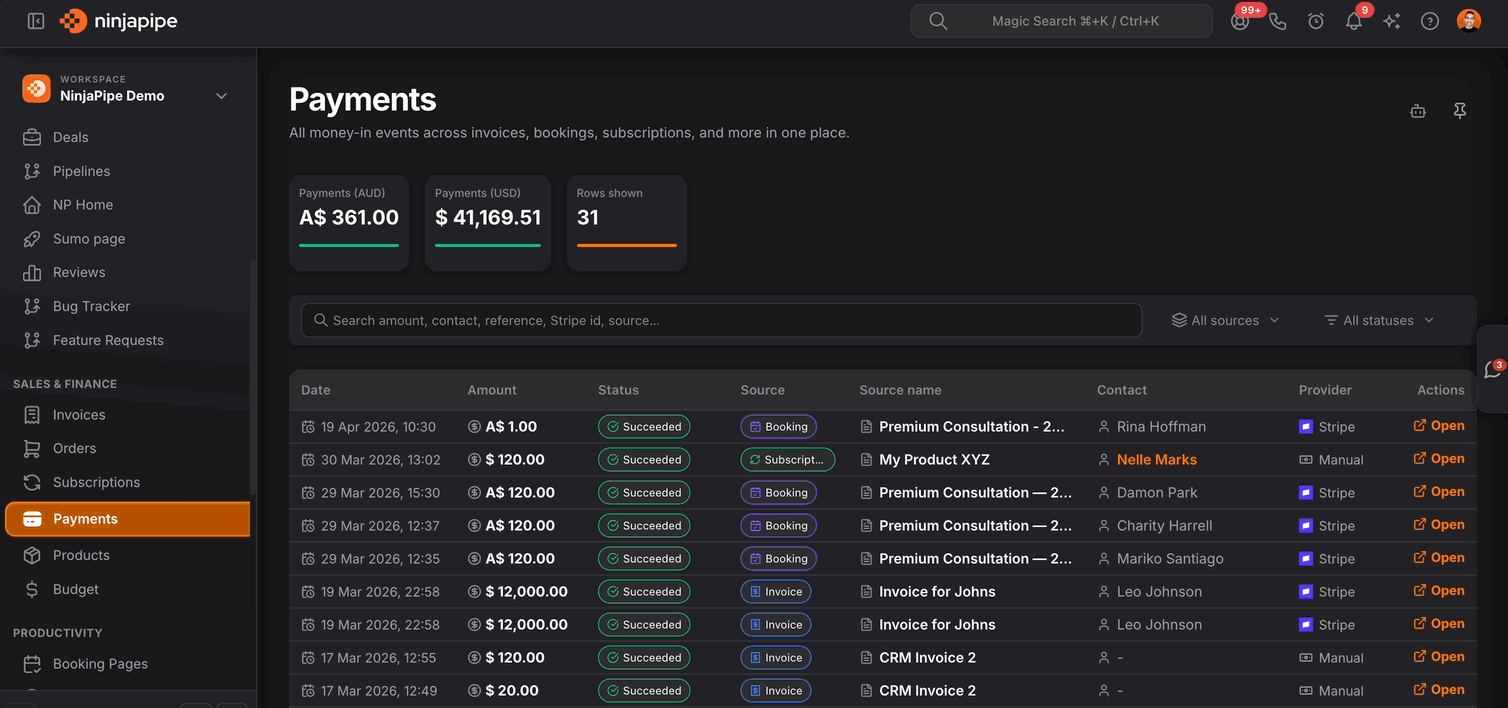Open the help question mark icon
This screenshot has height=708, width=1508.
tap(1430, 21)
